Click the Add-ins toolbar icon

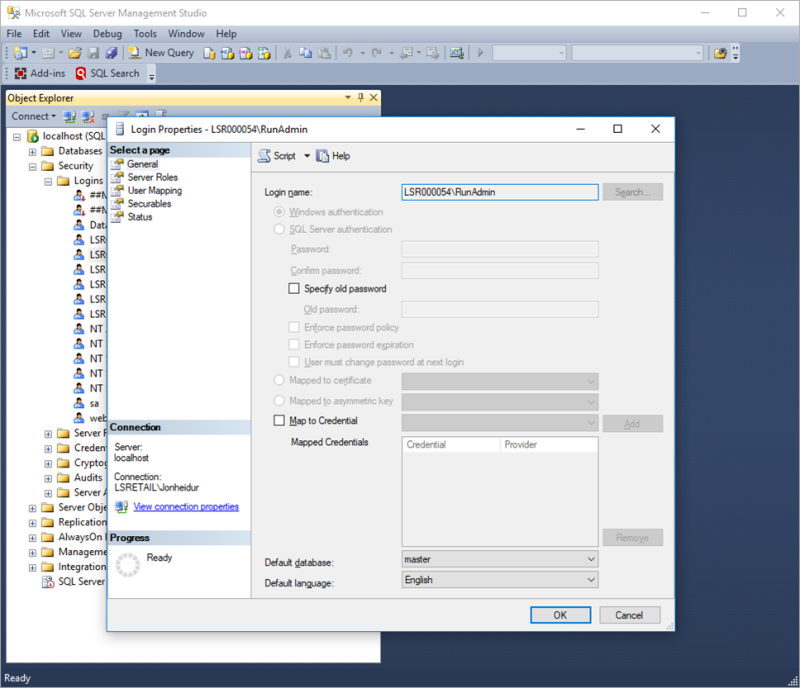[x=40, y=73]
